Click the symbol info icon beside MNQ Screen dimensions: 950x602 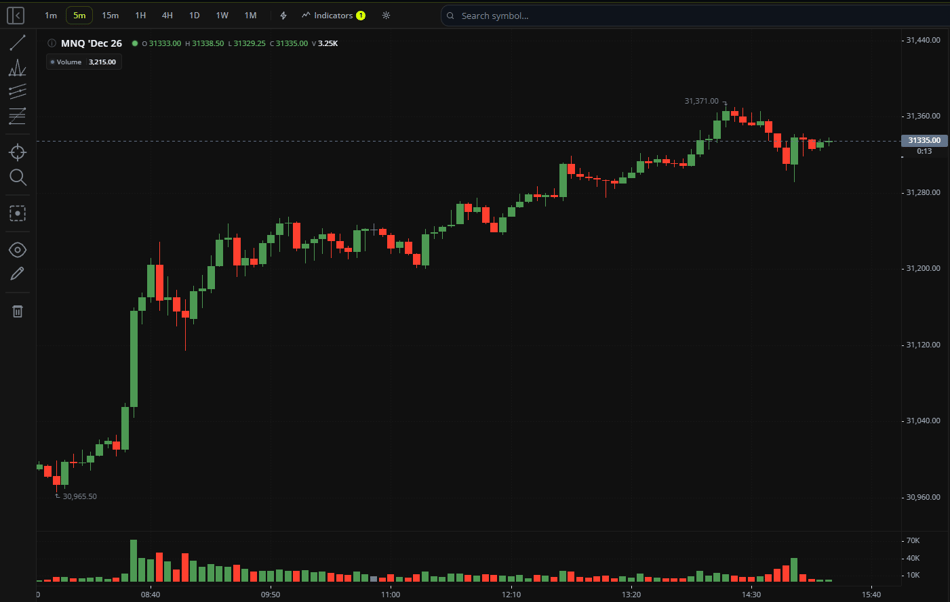point(51,43)
